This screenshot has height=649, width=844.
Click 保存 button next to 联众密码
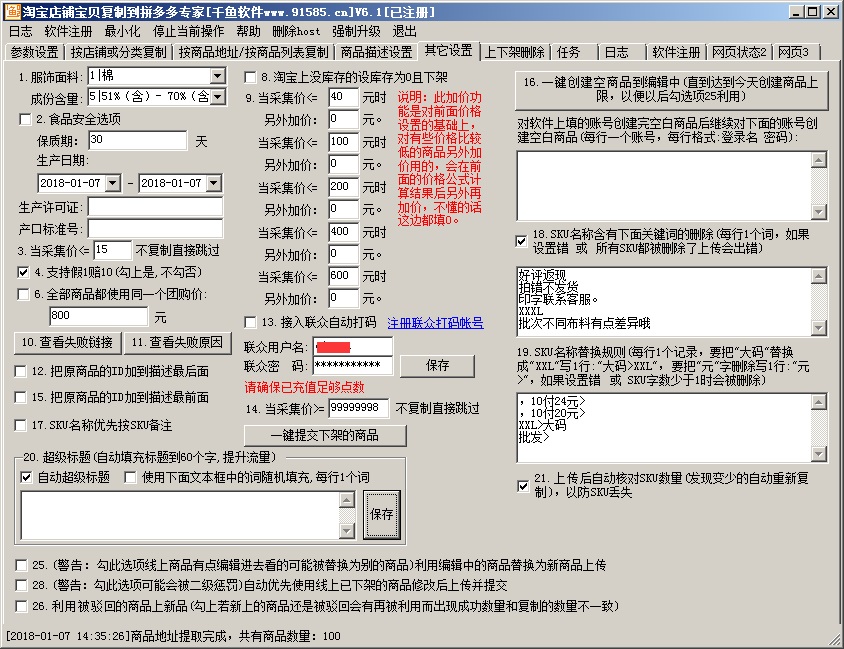tap(437, 366)
